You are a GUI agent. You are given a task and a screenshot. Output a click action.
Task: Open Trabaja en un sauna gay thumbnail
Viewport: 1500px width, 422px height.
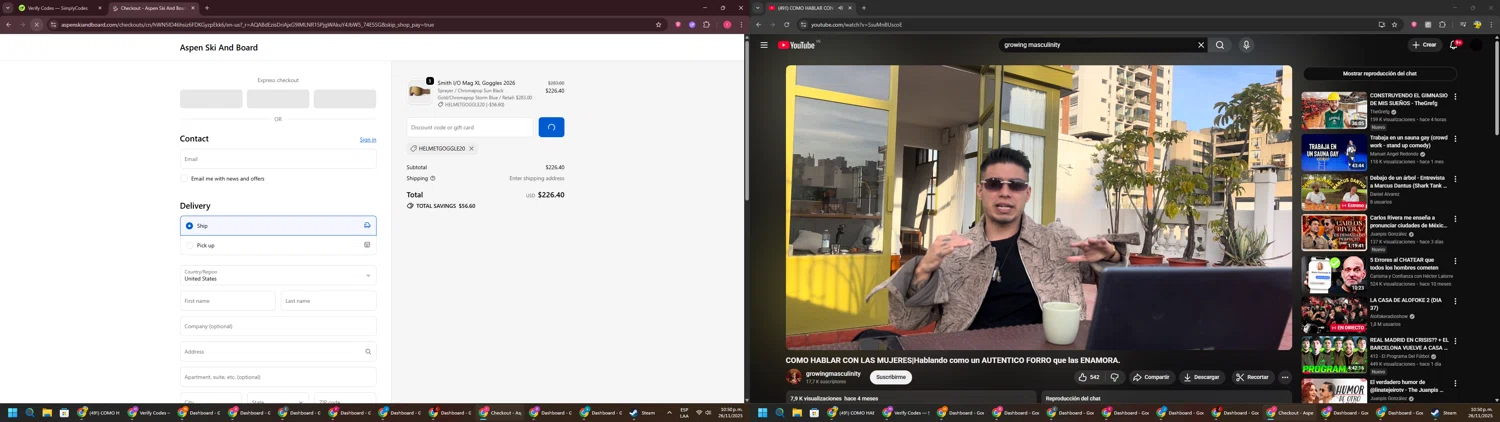coord(1334,152)
